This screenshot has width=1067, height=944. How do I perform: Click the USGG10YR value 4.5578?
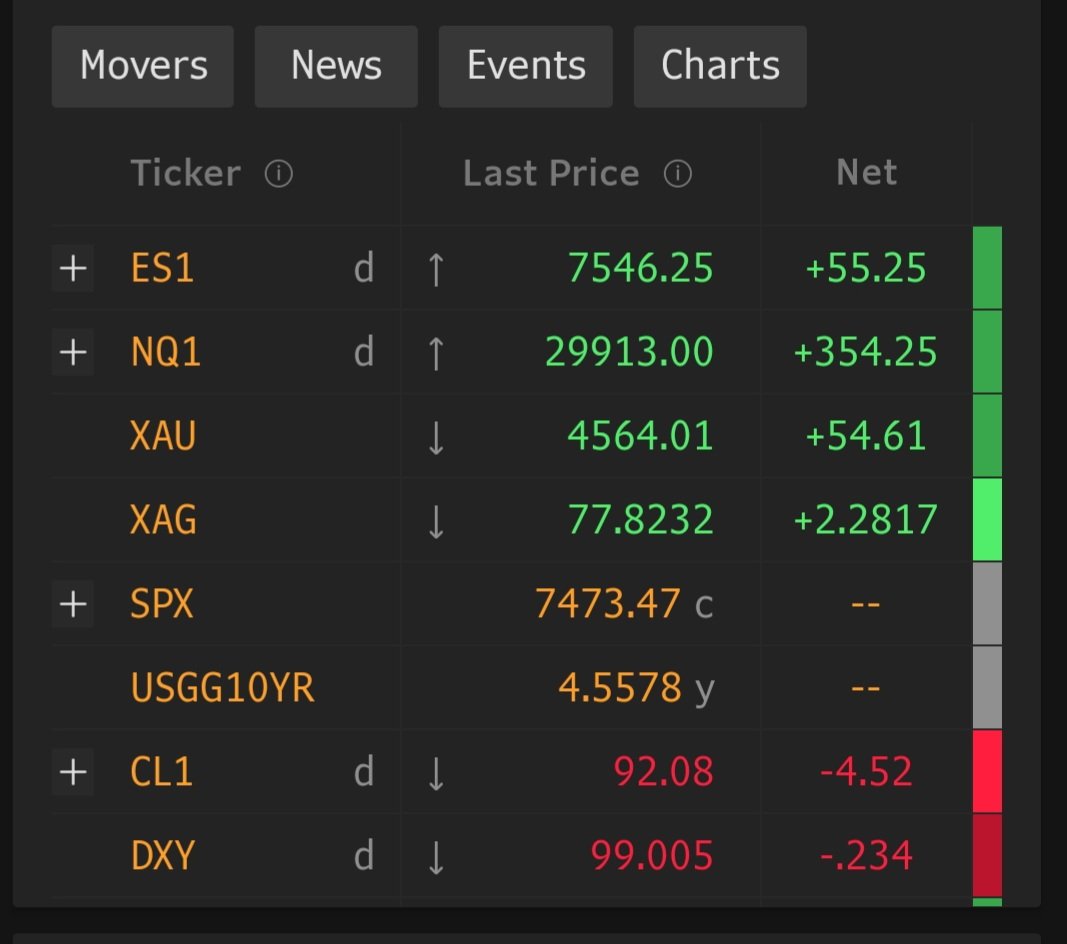(620, 688)
